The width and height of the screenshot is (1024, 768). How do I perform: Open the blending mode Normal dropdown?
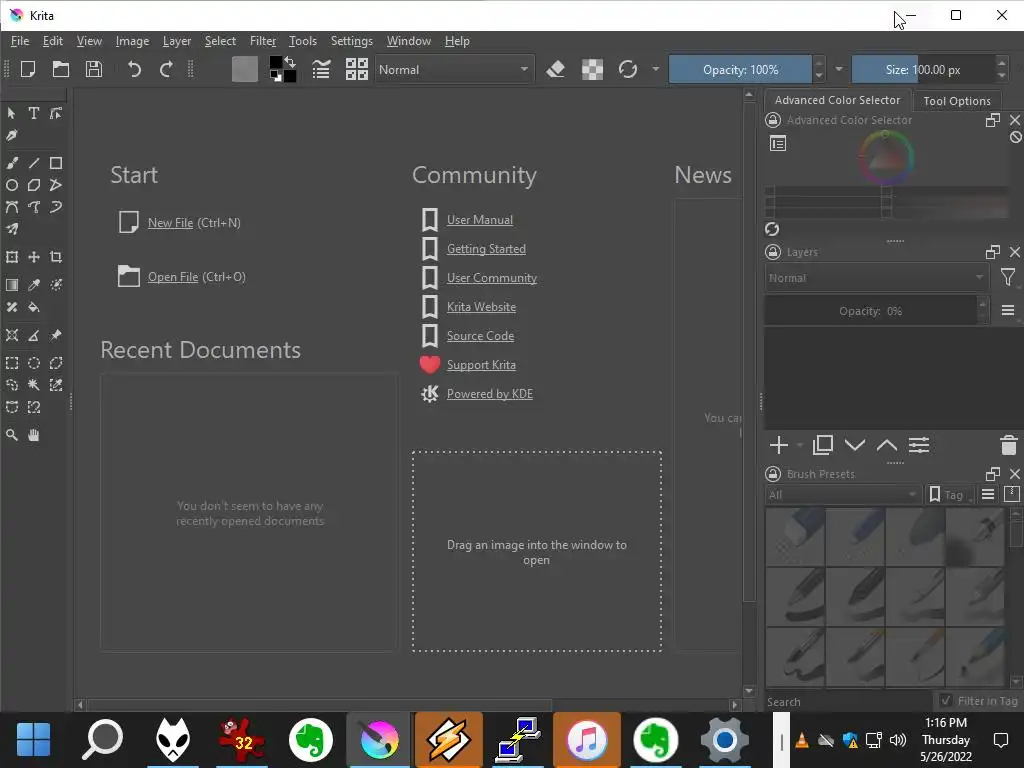[x=454, y=69]
